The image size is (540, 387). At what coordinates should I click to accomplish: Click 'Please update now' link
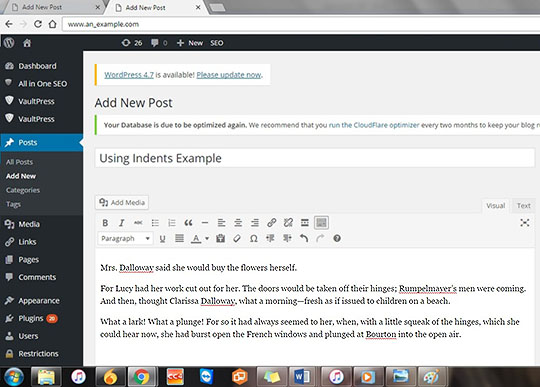tap(229, 75)
